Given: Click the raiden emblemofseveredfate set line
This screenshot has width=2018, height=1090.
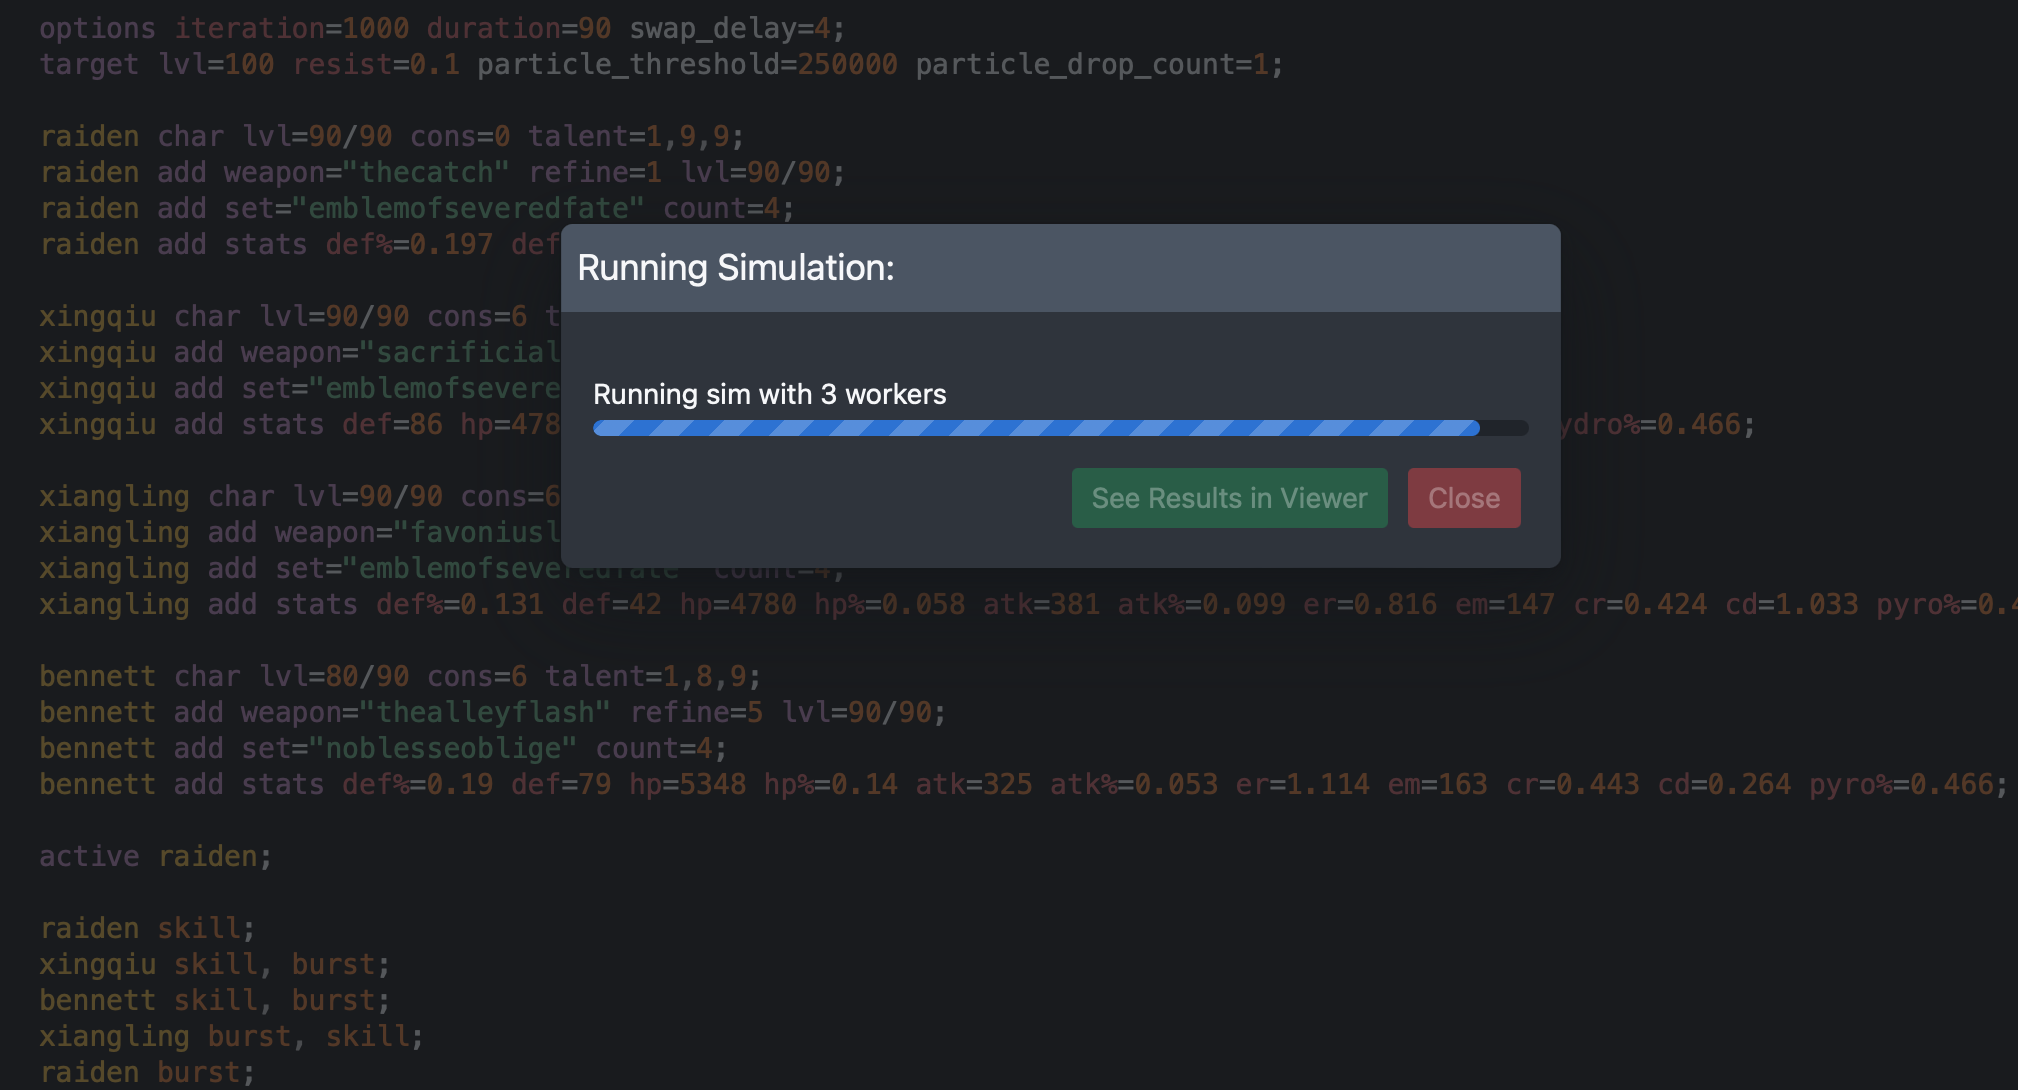Looking at the screenshot, I should tap(415, 208).
